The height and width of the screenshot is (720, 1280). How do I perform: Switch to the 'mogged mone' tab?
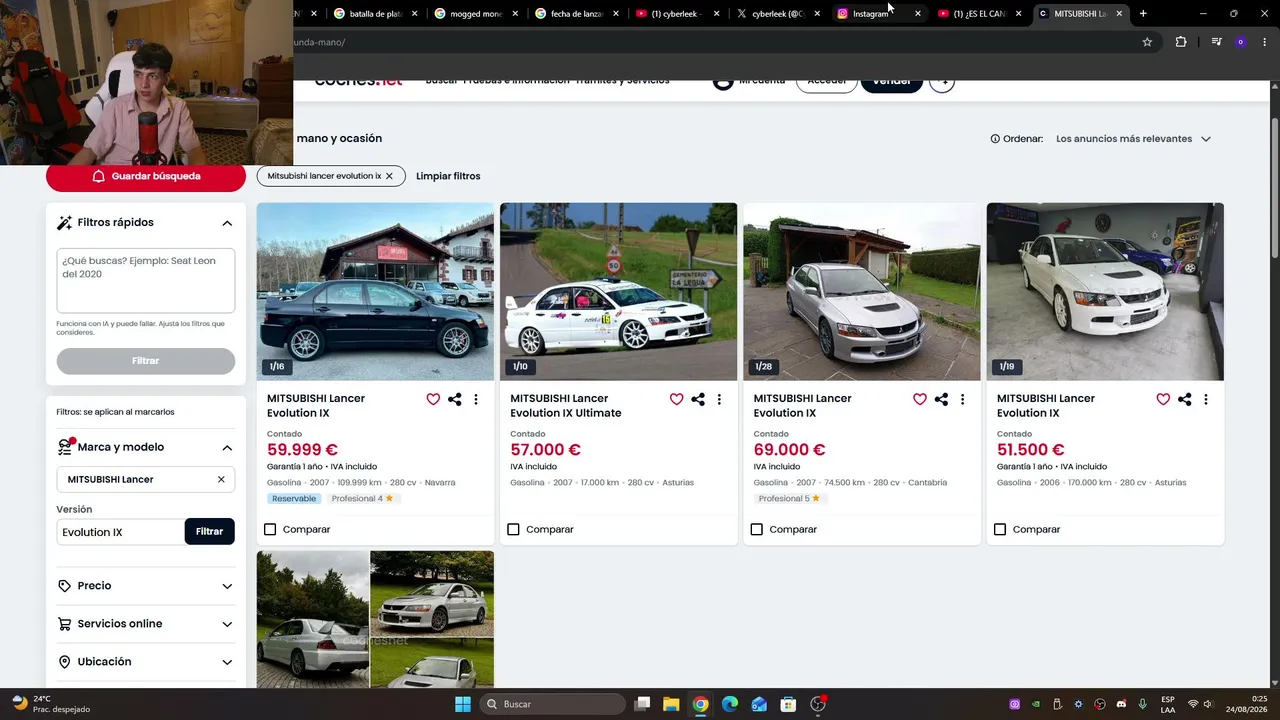(x=476, y=14)
